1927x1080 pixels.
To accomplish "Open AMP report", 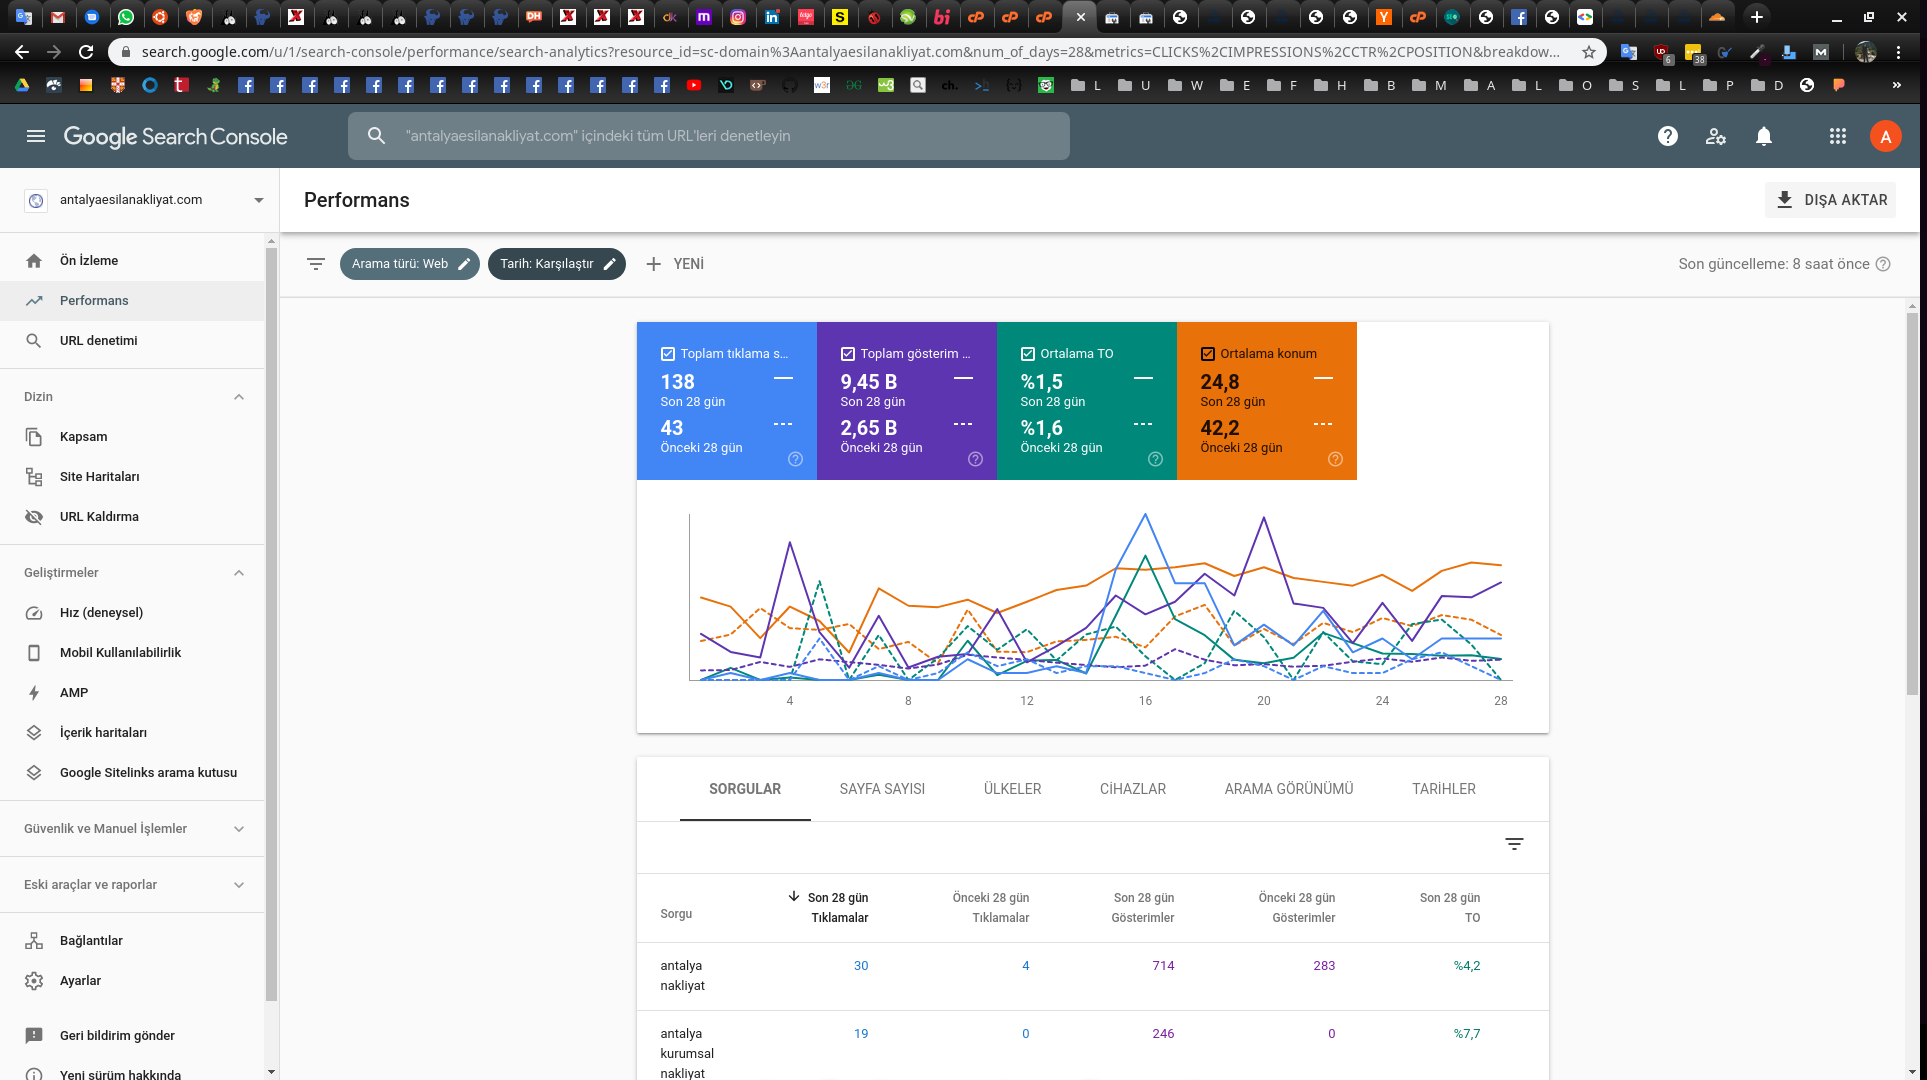I will [x=133, y=693].
